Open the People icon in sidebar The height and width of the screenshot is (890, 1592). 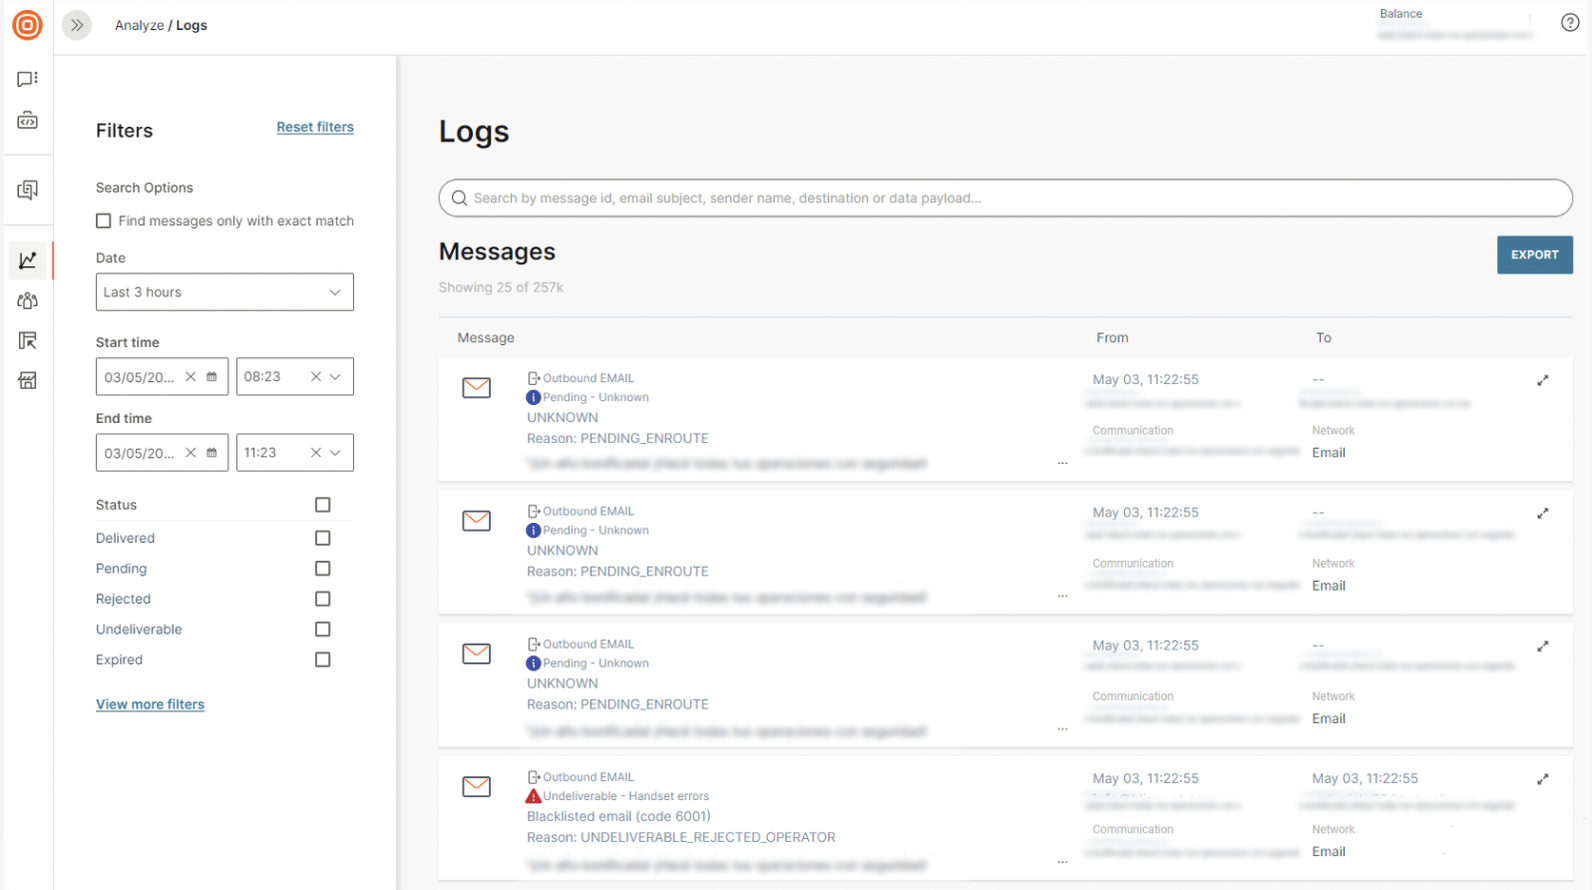click(x=28, y=300)
